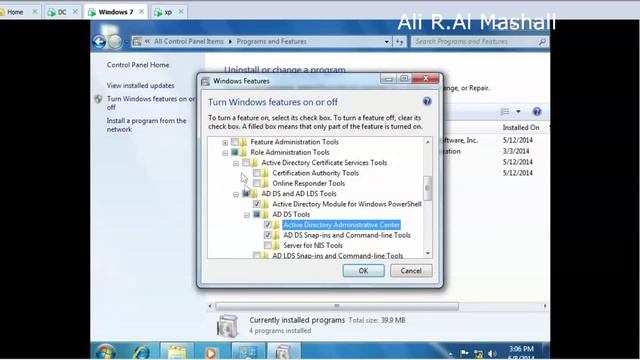Click the programs list horizontal scrollbar thumb
Screen dimensions: 640x360
pyautogui.click(x=337, y=306)
